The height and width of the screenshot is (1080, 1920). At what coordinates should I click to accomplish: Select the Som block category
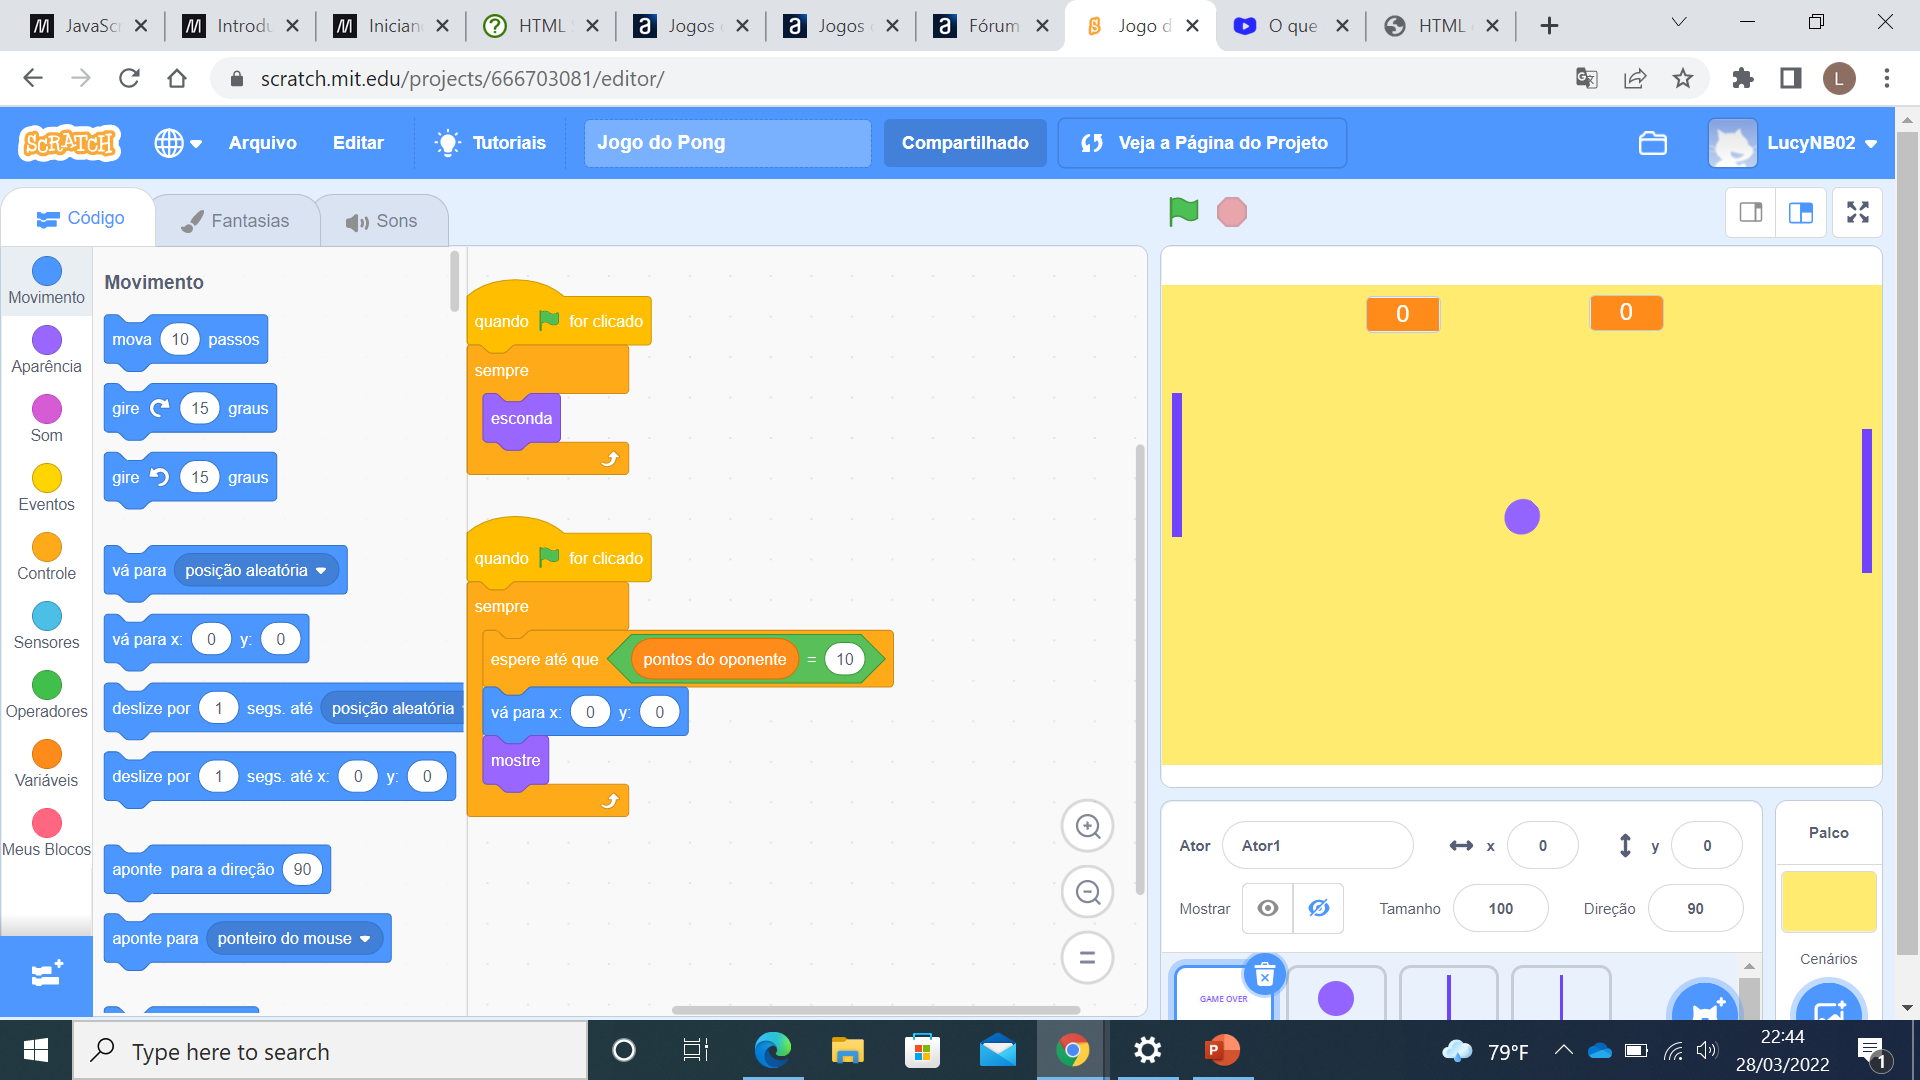tap(46, 419)
